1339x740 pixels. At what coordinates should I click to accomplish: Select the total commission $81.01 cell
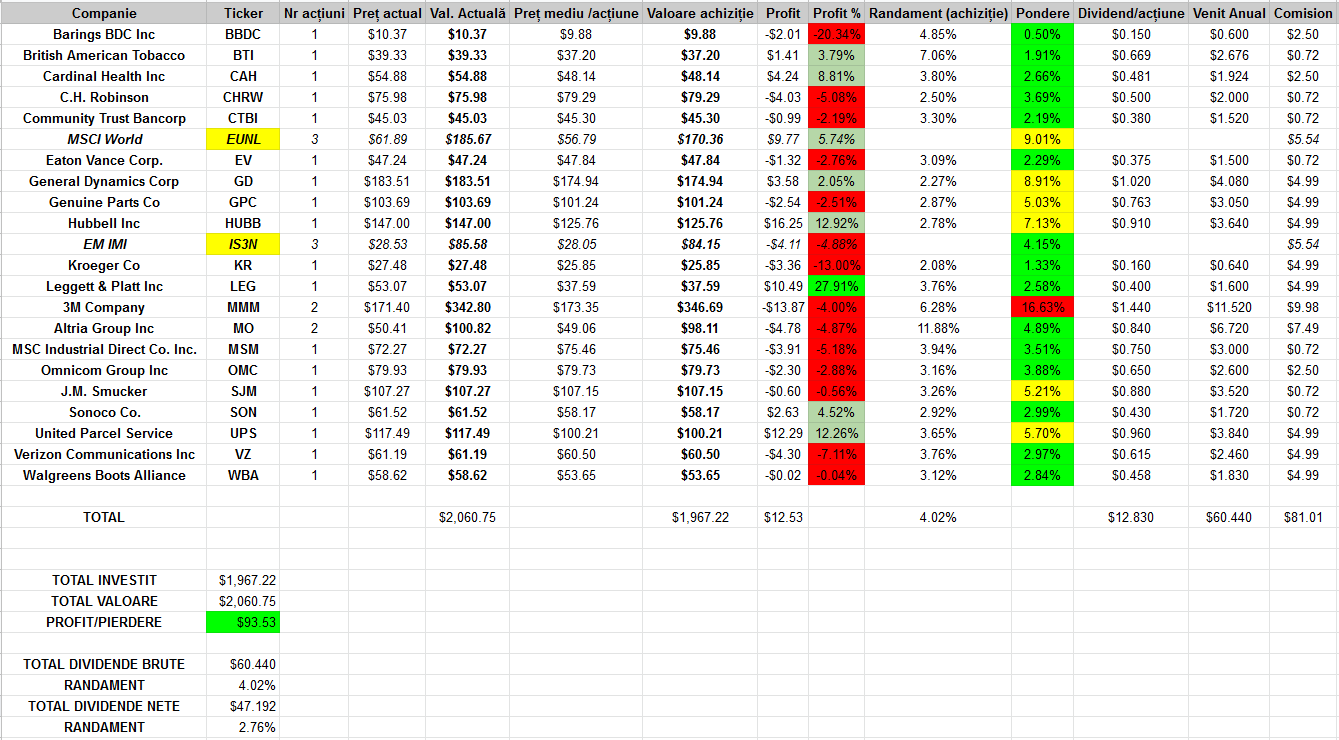[x=1303, y=517]
